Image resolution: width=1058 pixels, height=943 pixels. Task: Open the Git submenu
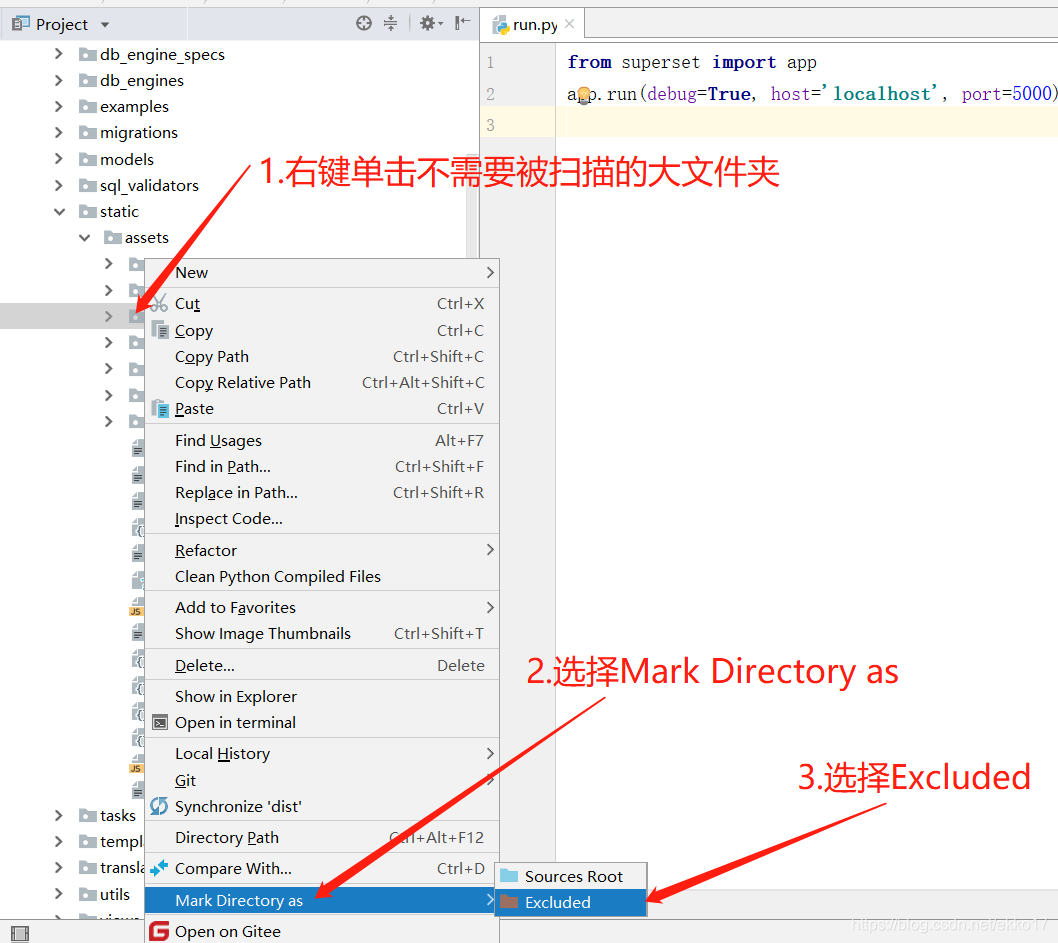323,780
